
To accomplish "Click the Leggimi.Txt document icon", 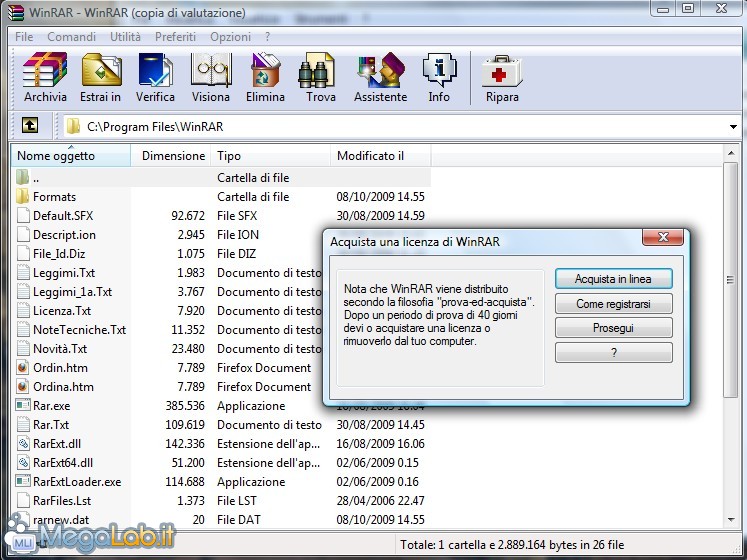I will pos(22,273).
